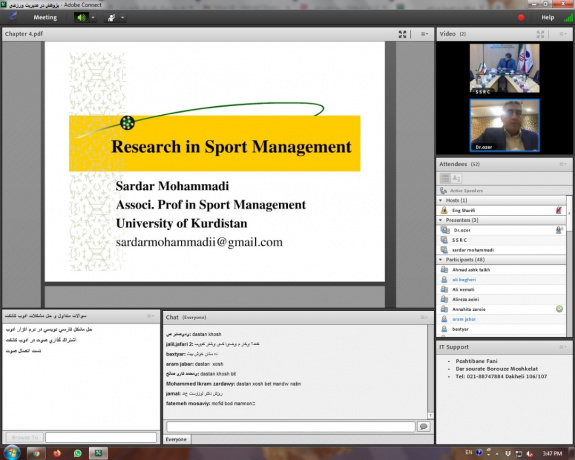Image resolution: width=575 pixels, height=460 pixels.
Task: Select participant Ali nemati
Action: coord(501,289)
